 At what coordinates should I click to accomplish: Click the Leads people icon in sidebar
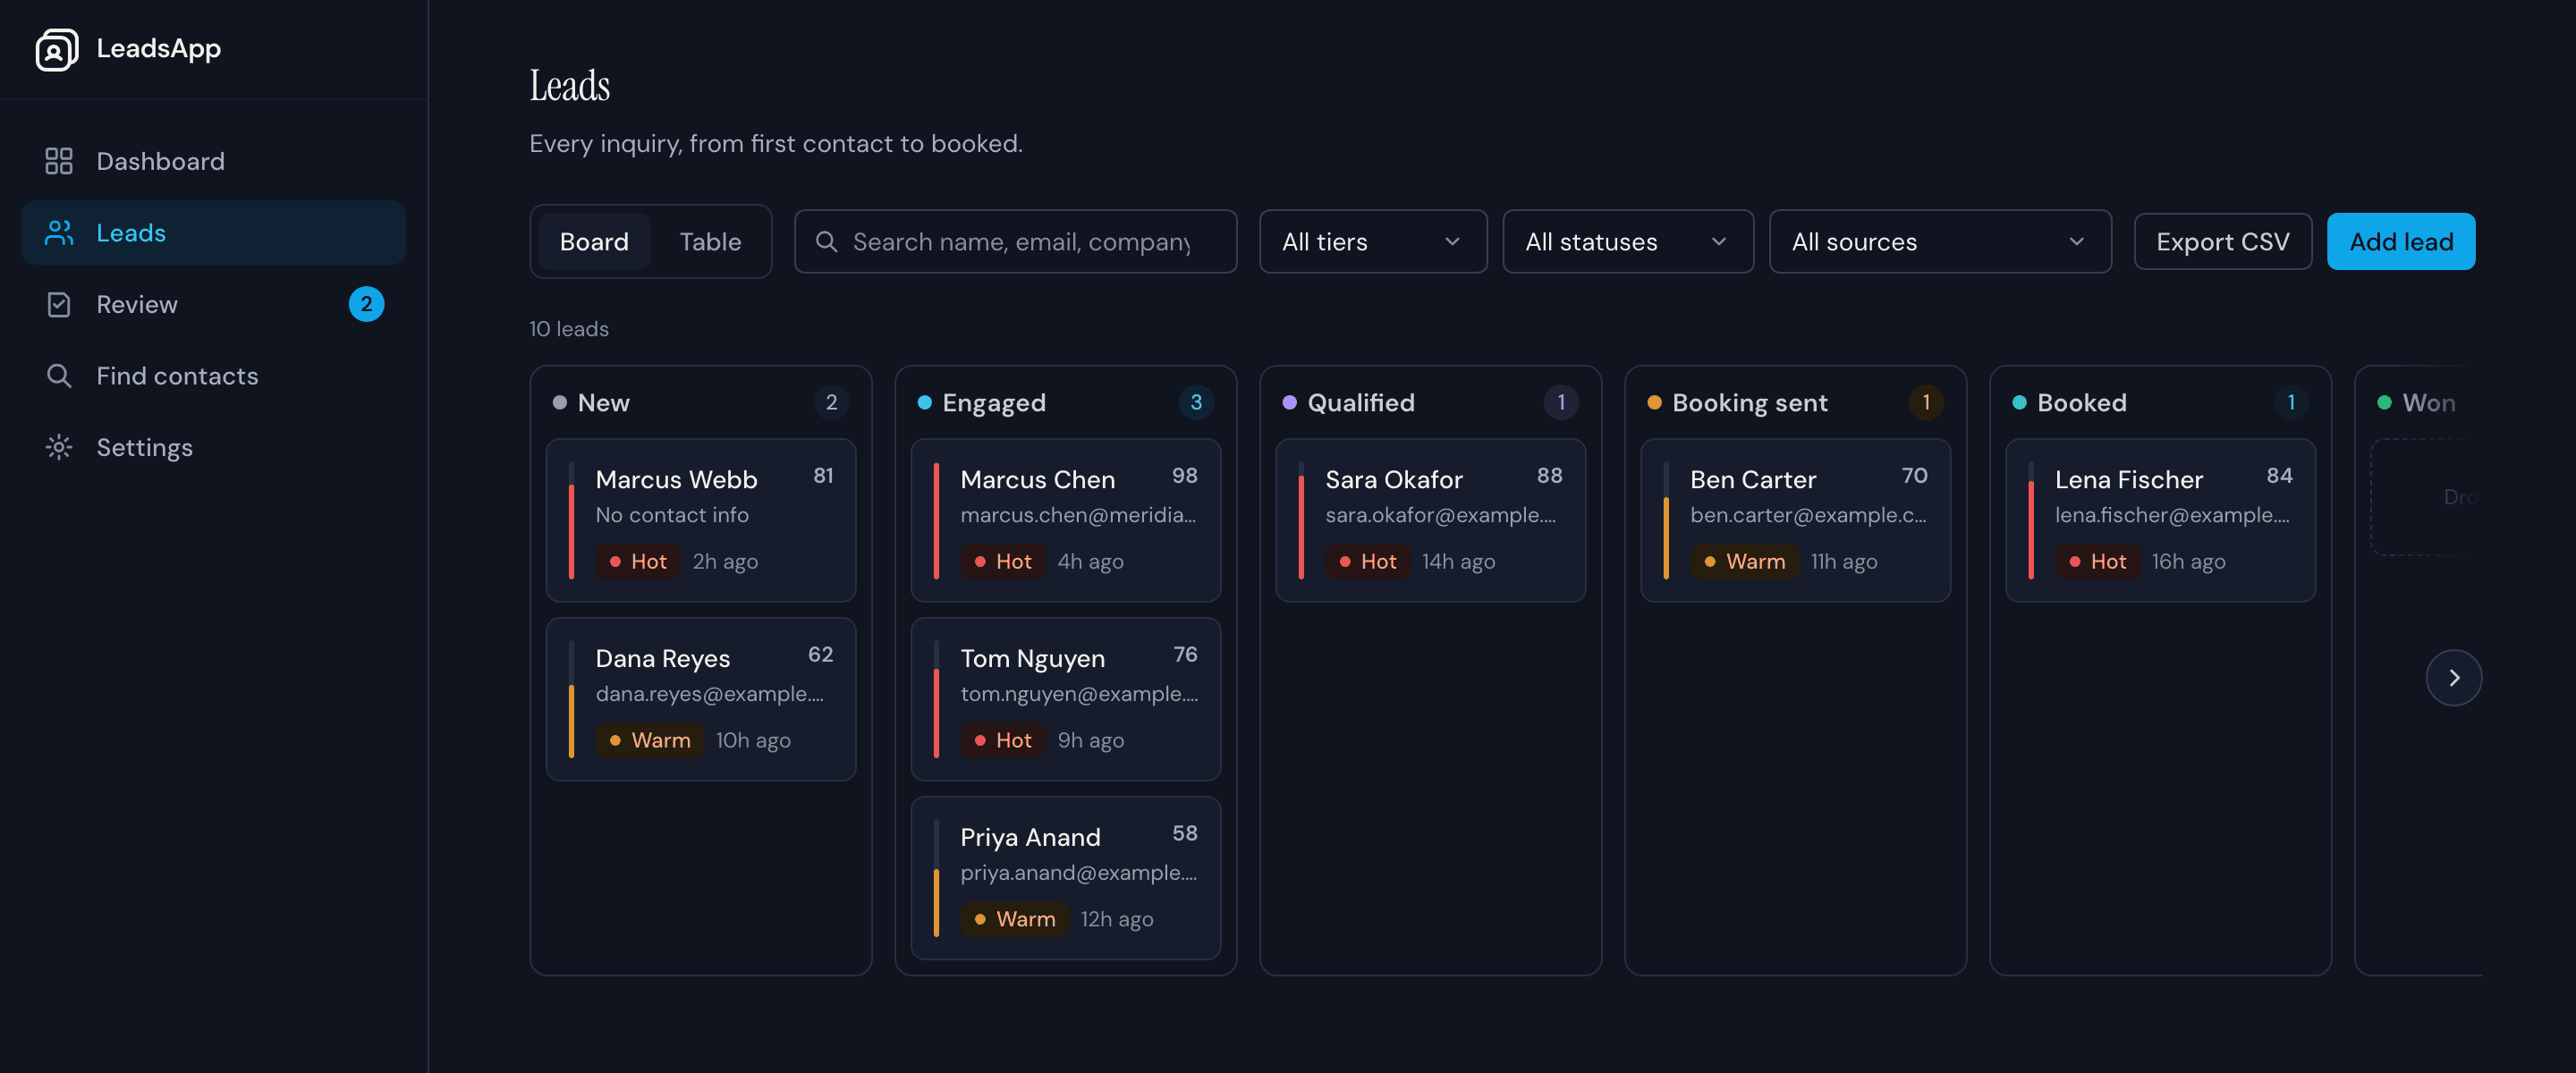tap(59, 233)
